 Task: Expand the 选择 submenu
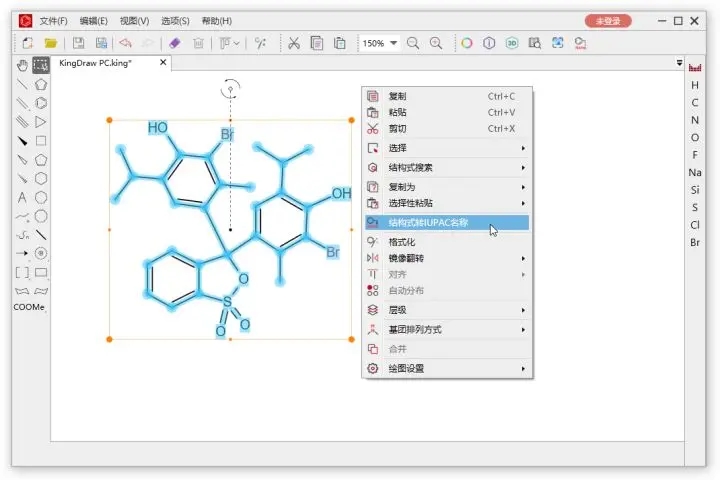[x=446, y=148]
